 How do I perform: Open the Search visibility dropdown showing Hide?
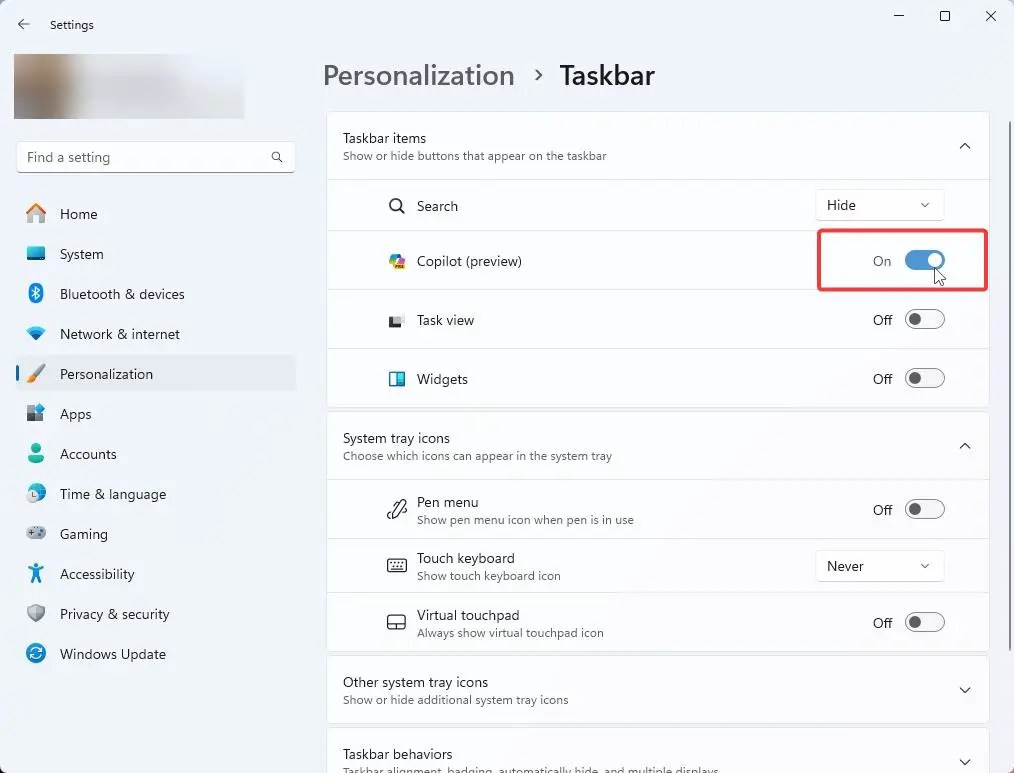click(879, 205)
